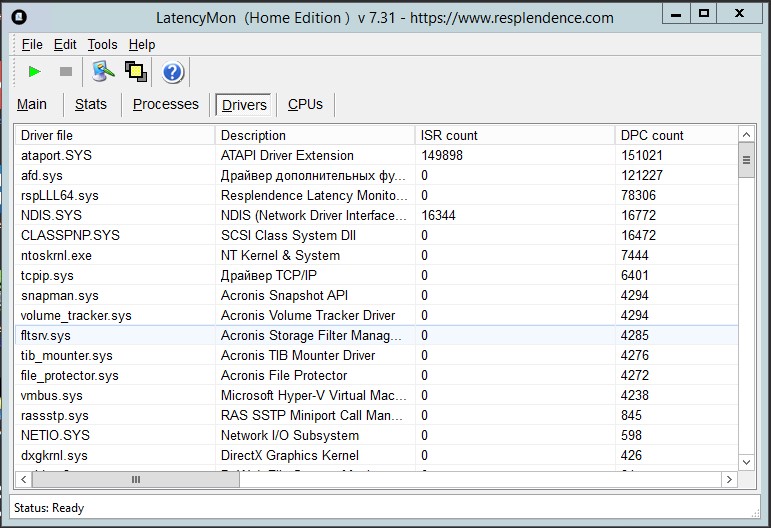771x528 pixels.
Task: Select the tcpip.sys driver row
Action: [x=377, y=275]
